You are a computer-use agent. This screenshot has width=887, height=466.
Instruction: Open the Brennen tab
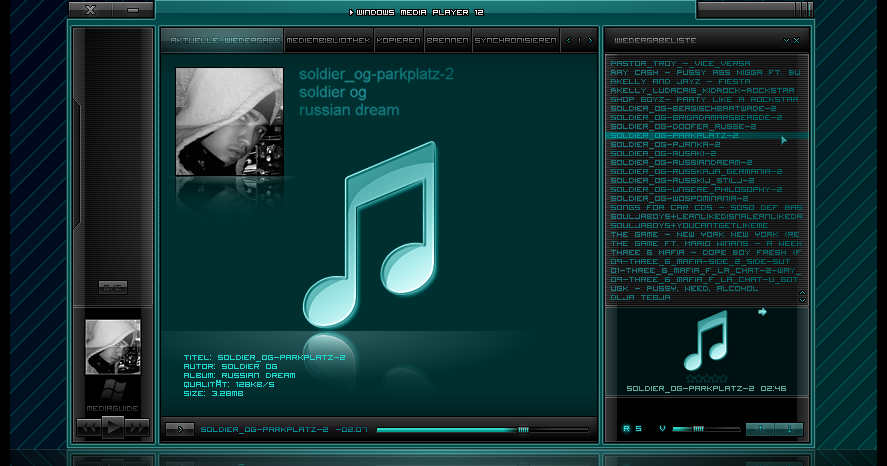click(x=447, y=41)
